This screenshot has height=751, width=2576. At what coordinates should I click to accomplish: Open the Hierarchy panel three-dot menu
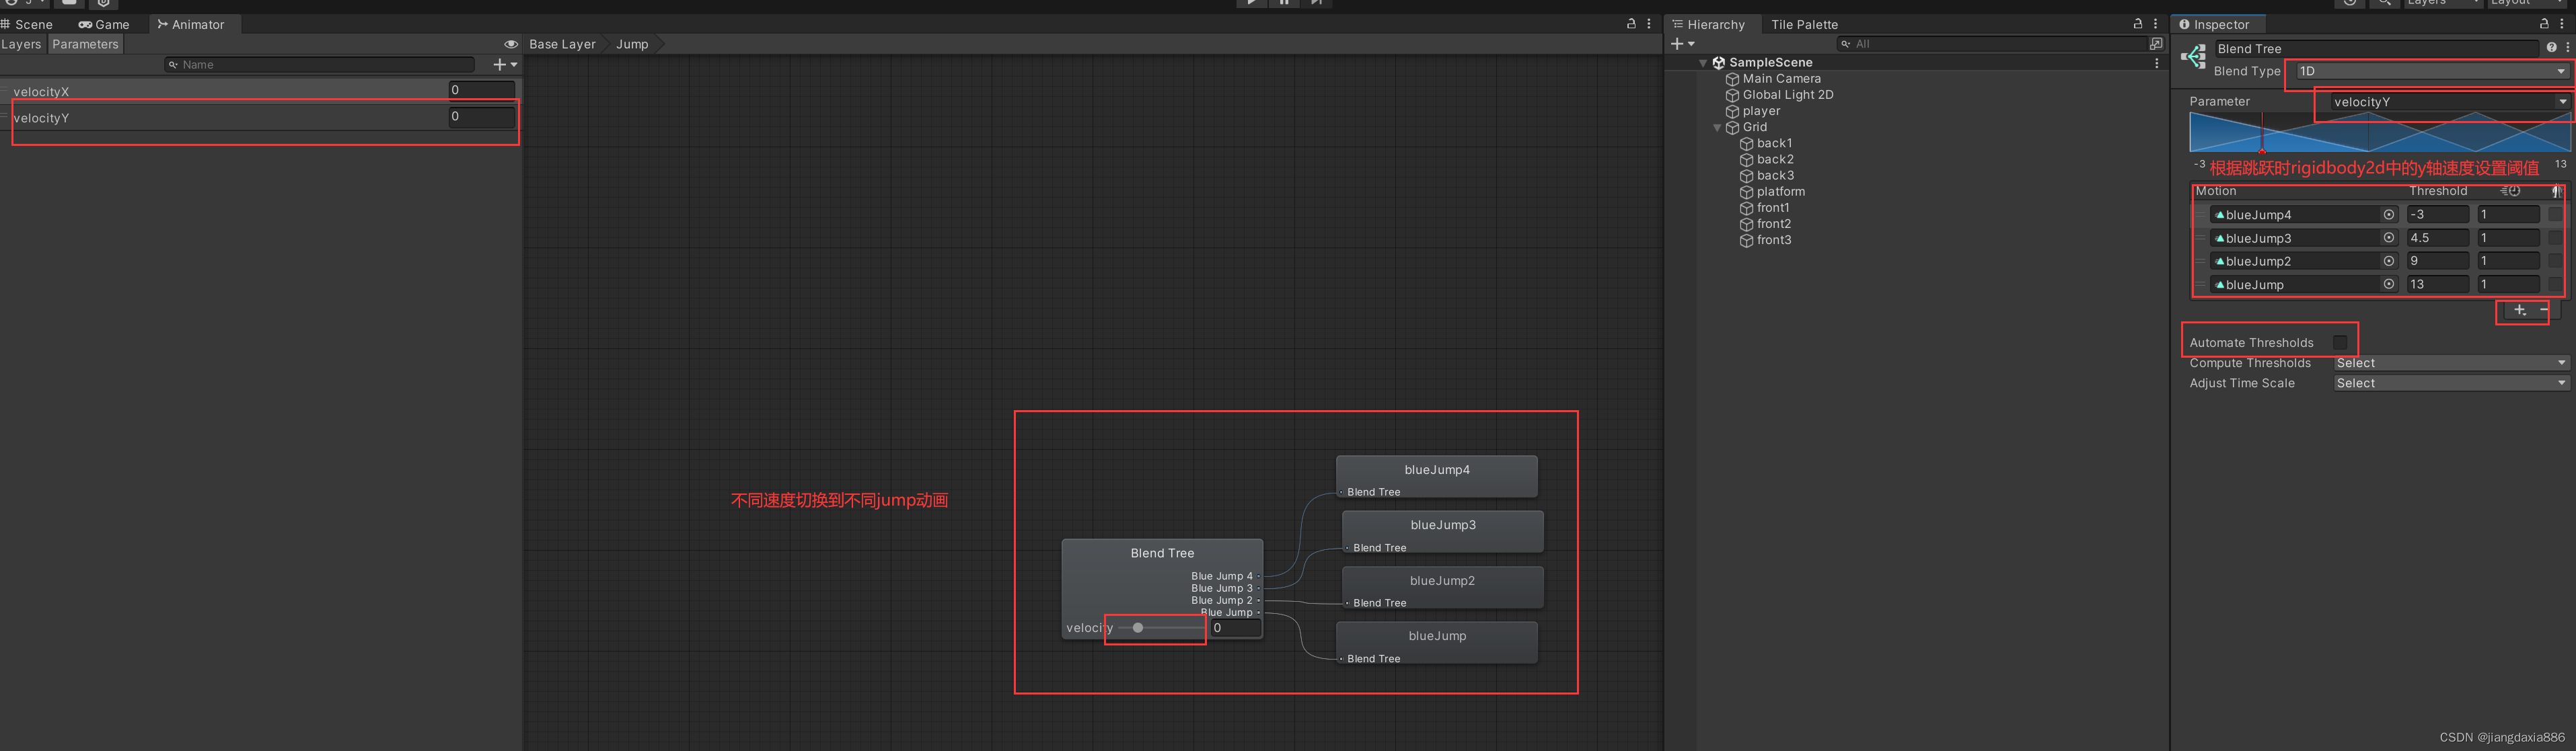click(x=2156, y=24)
